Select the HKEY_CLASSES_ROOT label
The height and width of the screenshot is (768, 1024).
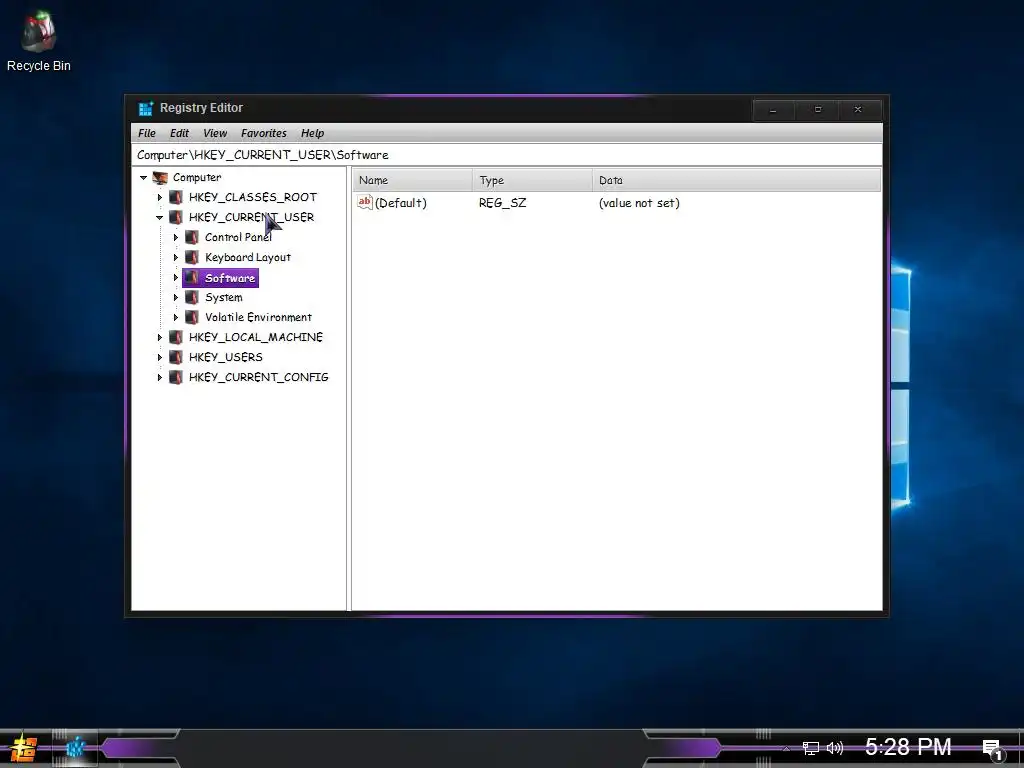[x=253, y=197]
